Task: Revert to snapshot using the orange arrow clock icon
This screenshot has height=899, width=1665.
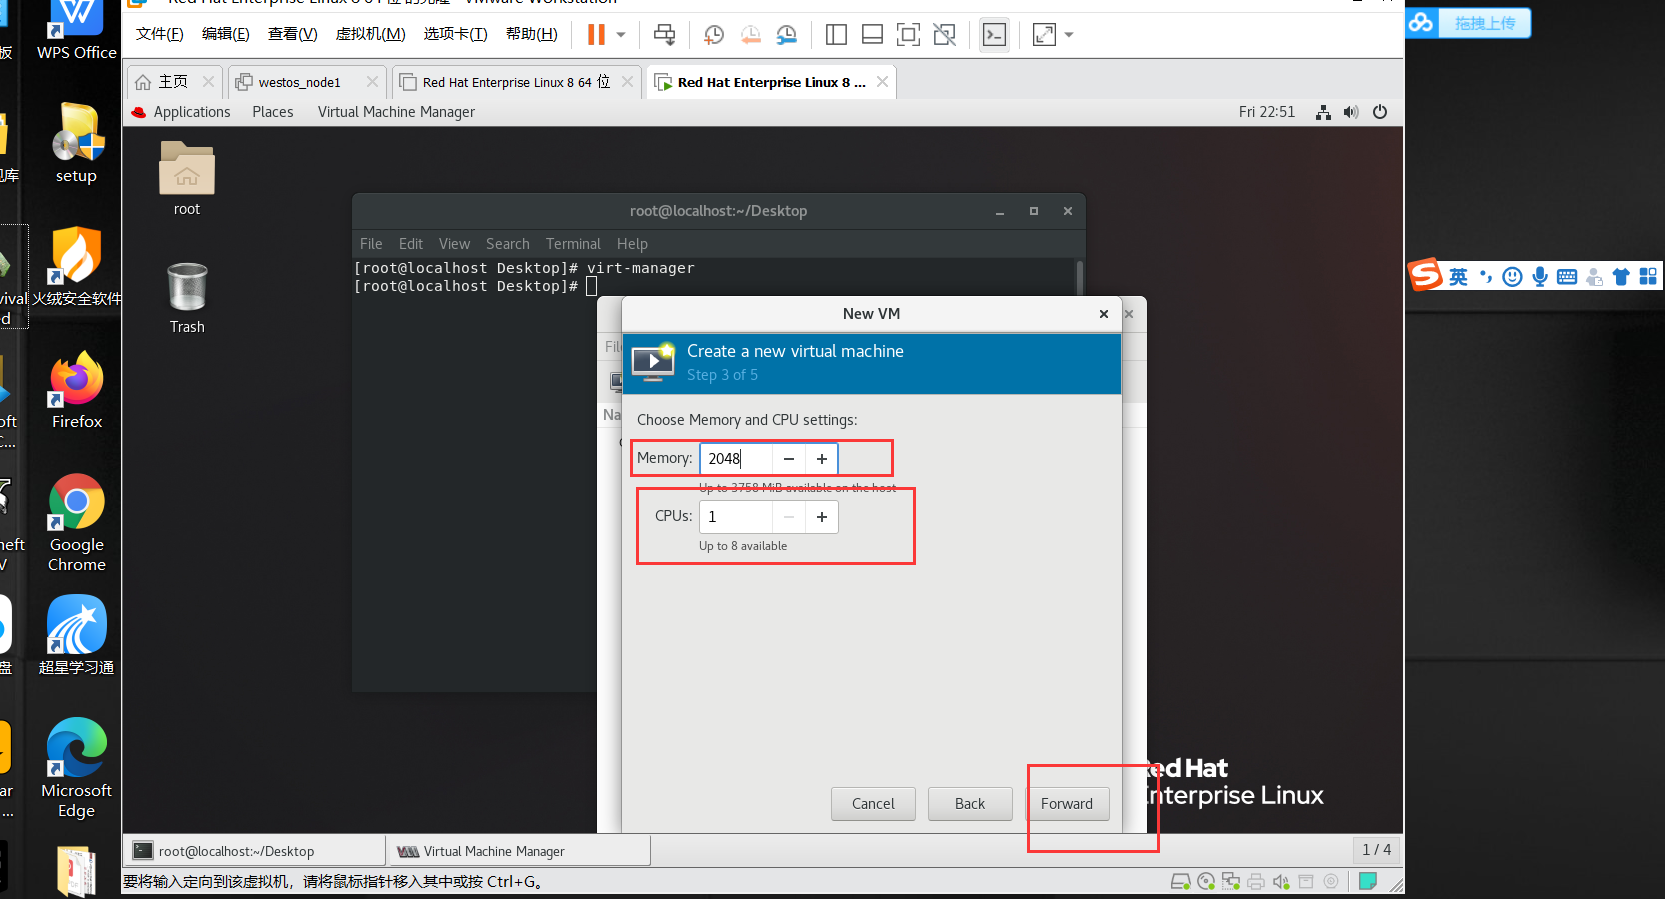Action: pyautogui.click(x=750, y=35)
